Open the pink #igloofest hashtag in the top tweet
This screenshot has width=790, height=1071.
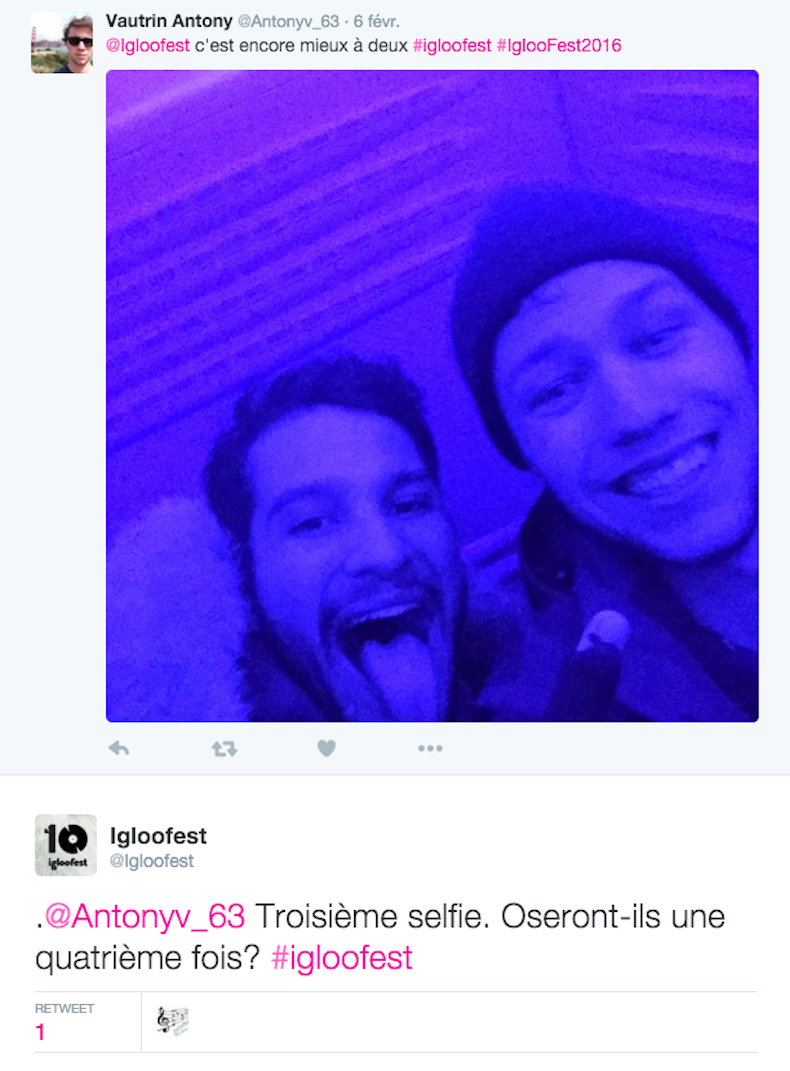coord(452,46)
